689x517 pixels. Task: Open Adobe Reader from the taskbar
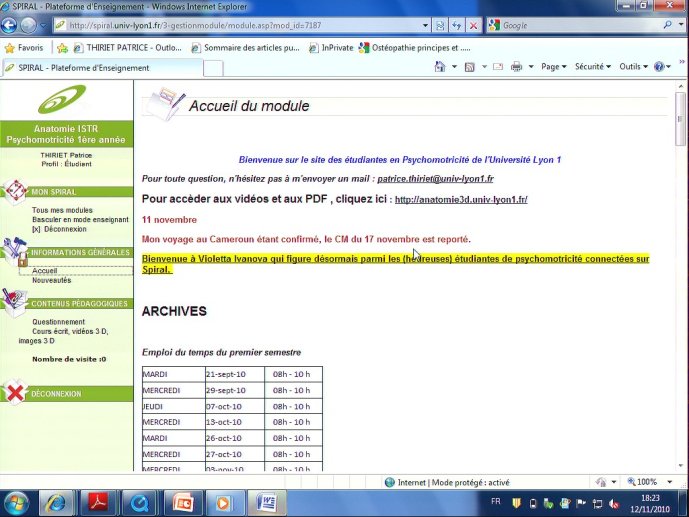pyautogui.click(x=98, y=503)
